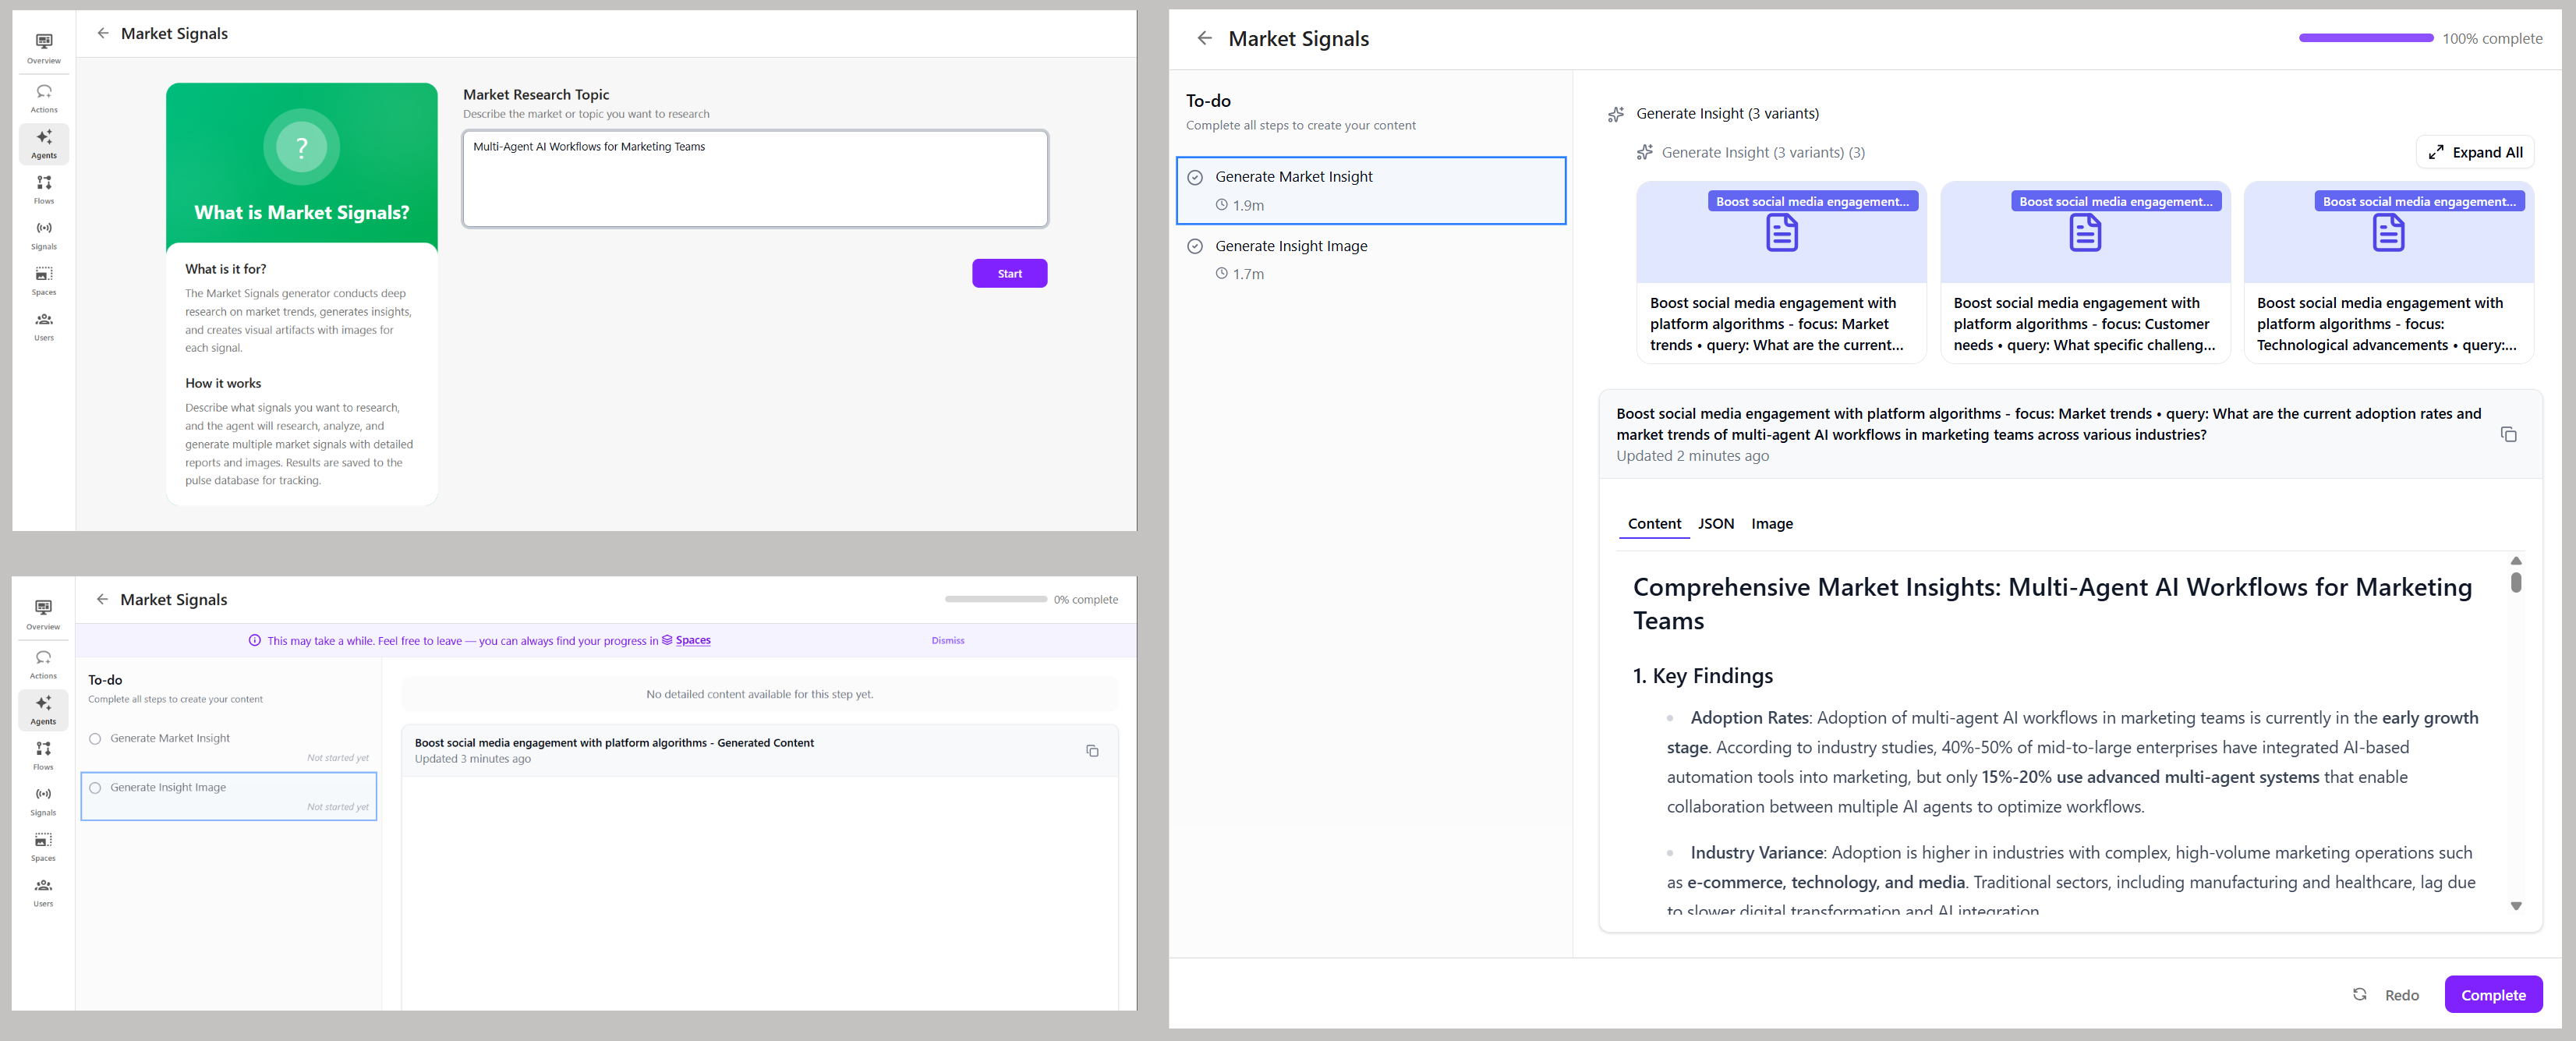Image resolution: width=2576 pixels, height=1041 pixels.
Task: Select unstarted Generate Insight Image step radio
Action: [x=95, y=788]
